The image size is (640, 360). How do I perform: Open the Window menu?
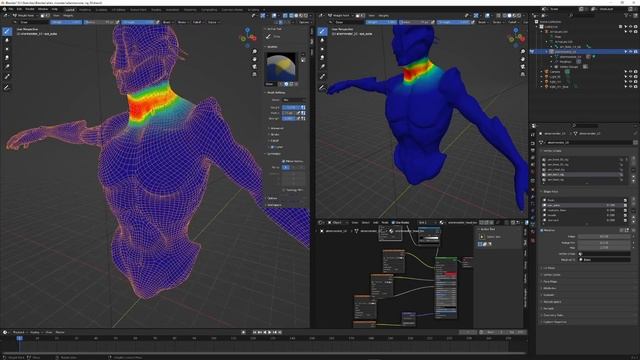42,9
